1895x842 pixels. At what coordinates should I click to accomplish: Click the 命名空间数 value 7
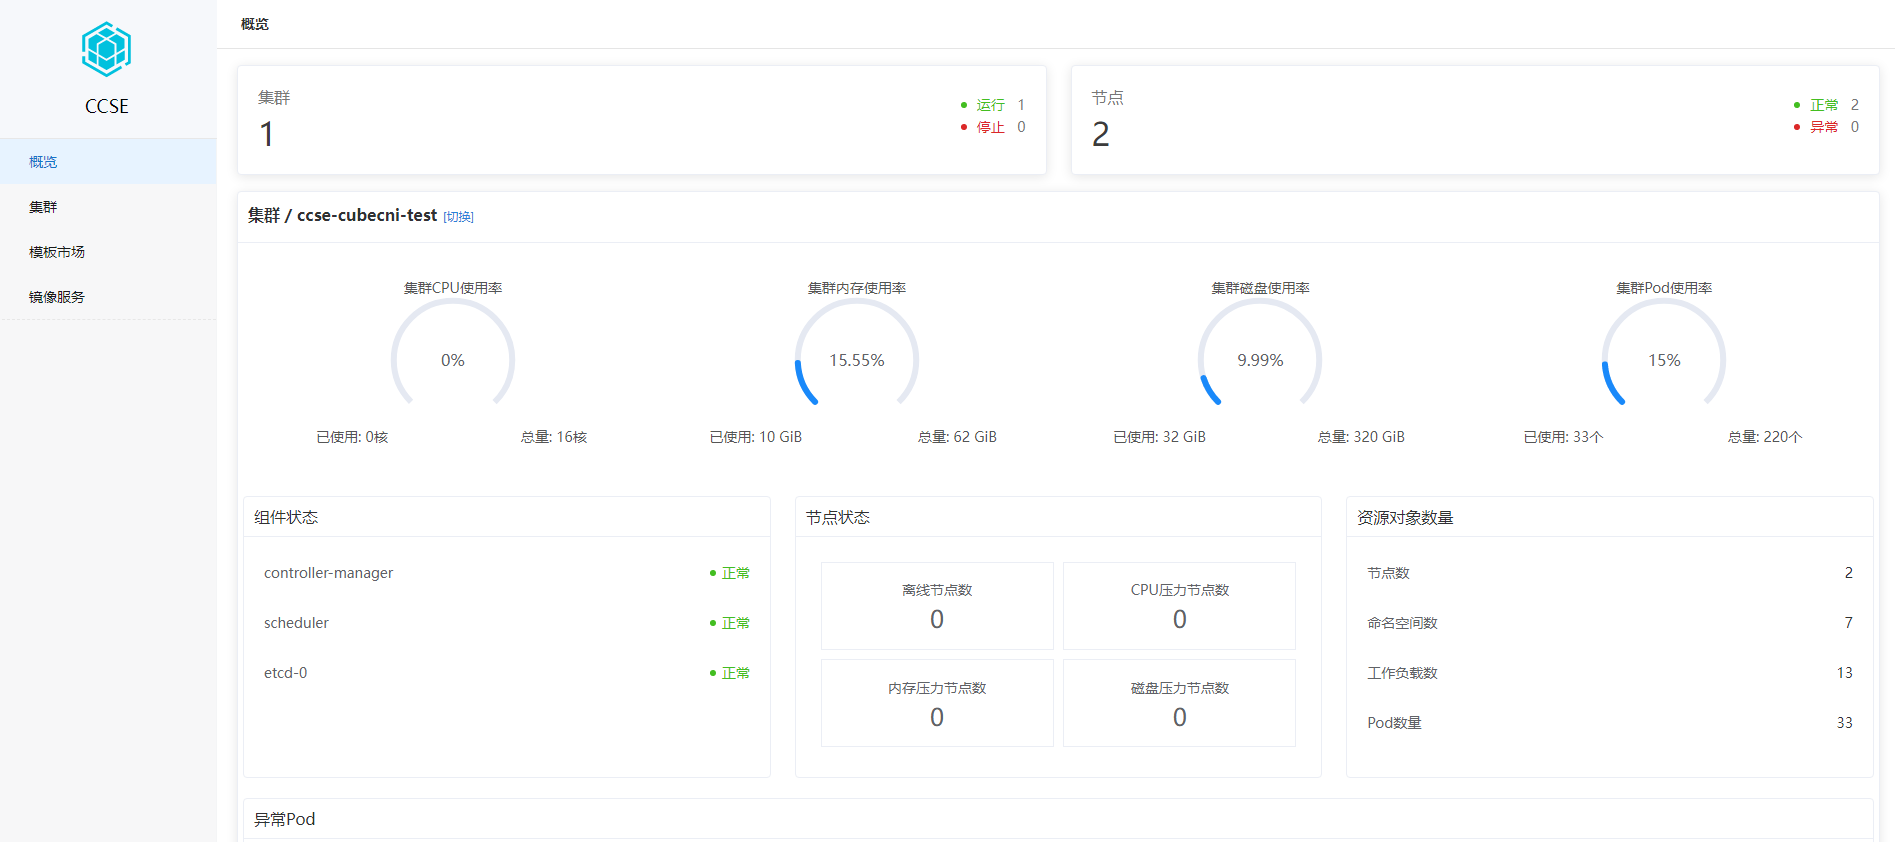click(x=1848, y=623)
